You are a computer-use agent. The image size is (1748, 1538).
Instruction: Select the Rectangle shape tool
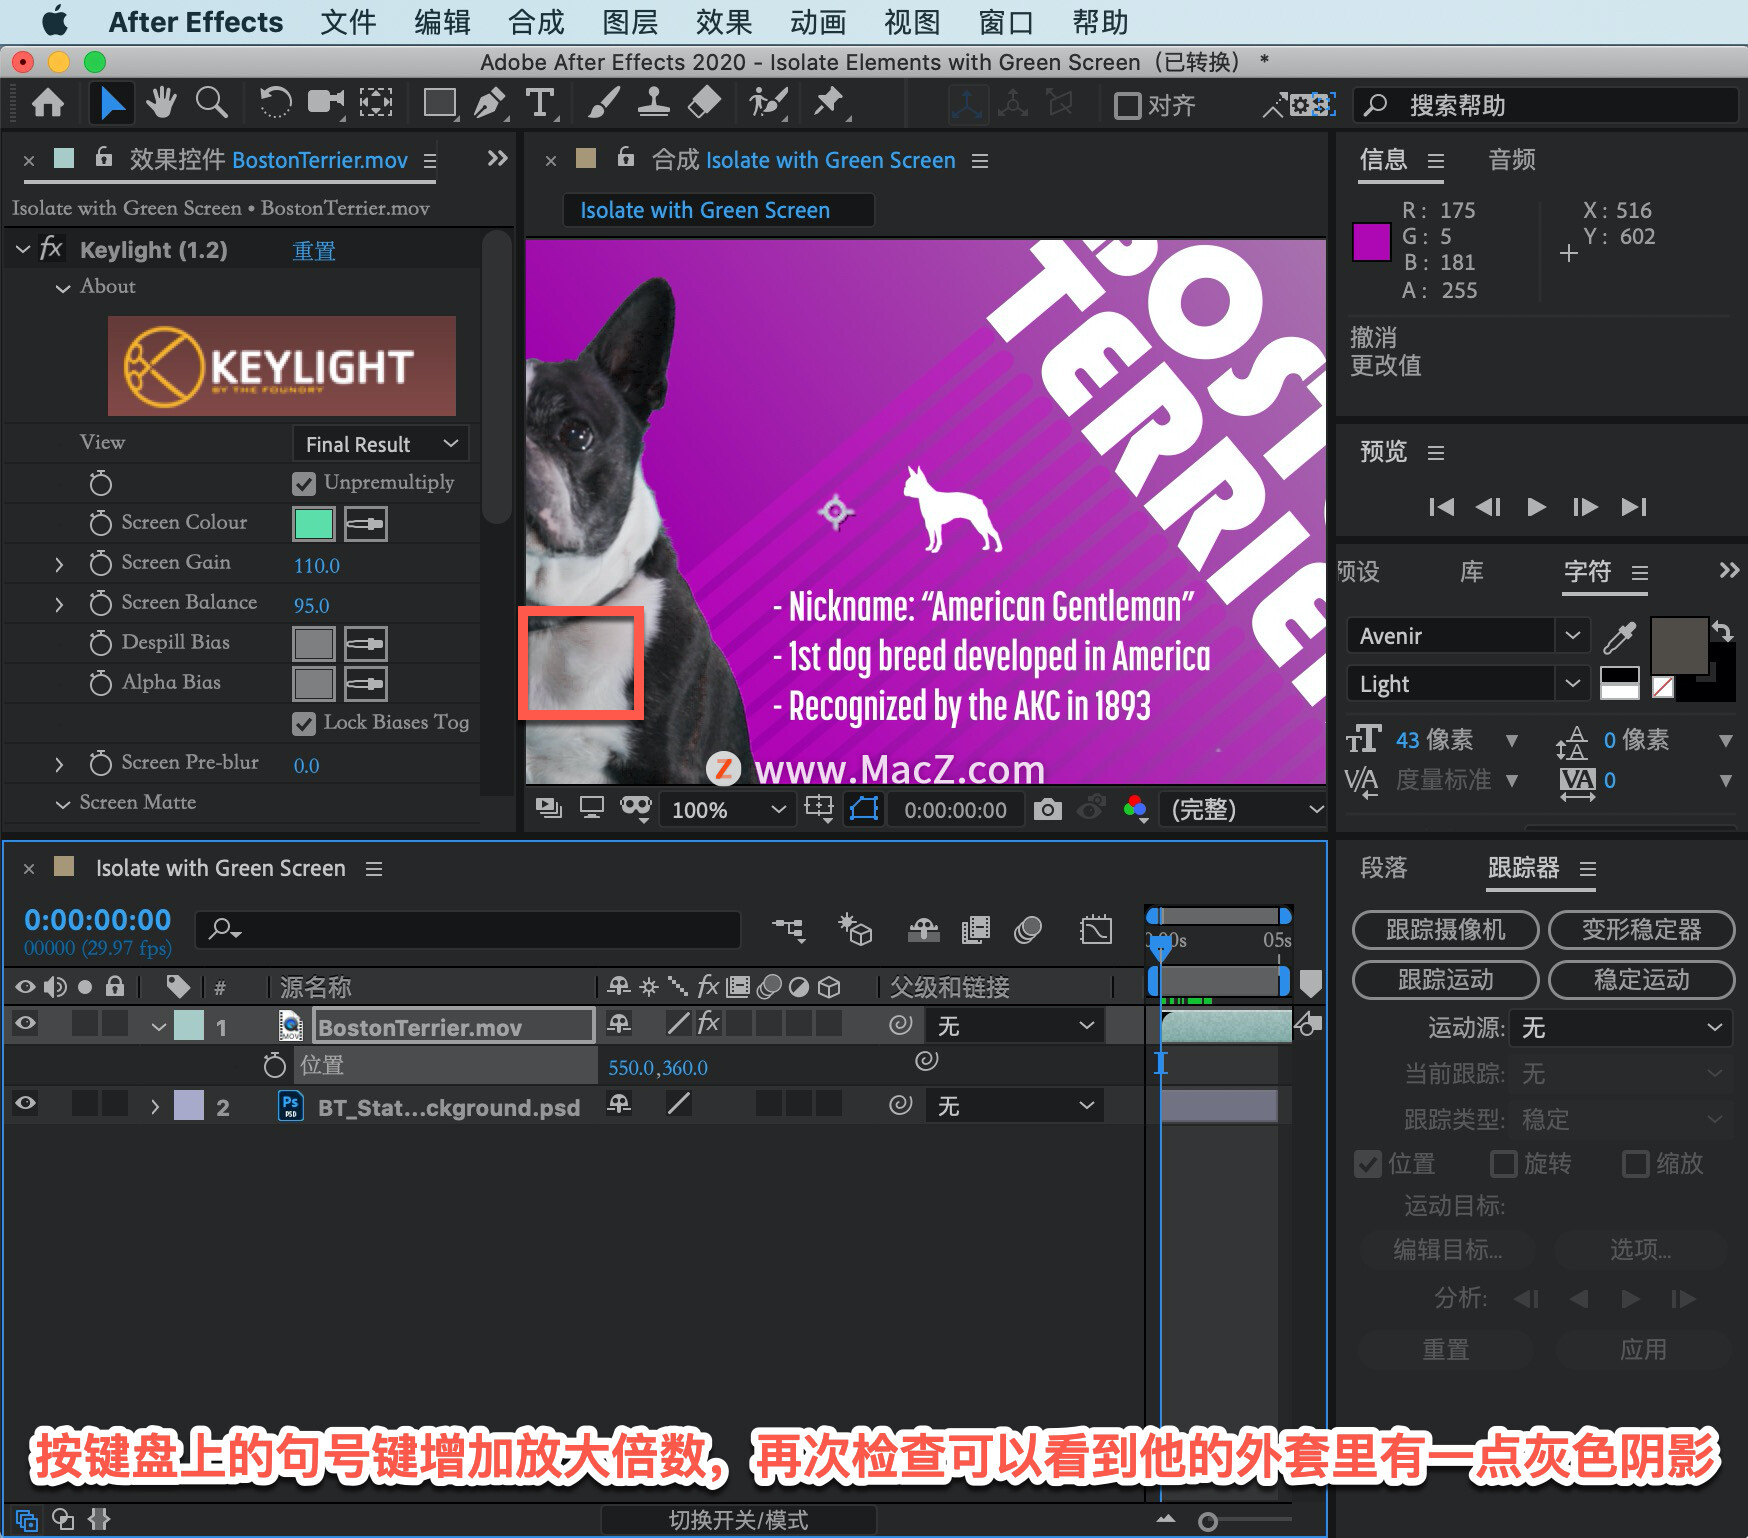(x=440, y=103)
